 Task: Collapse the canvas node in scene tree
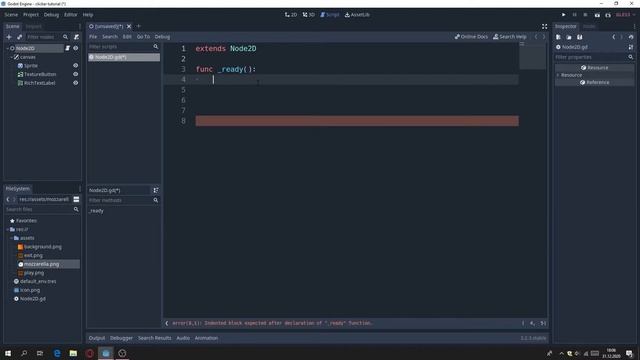tap(11, 57)
